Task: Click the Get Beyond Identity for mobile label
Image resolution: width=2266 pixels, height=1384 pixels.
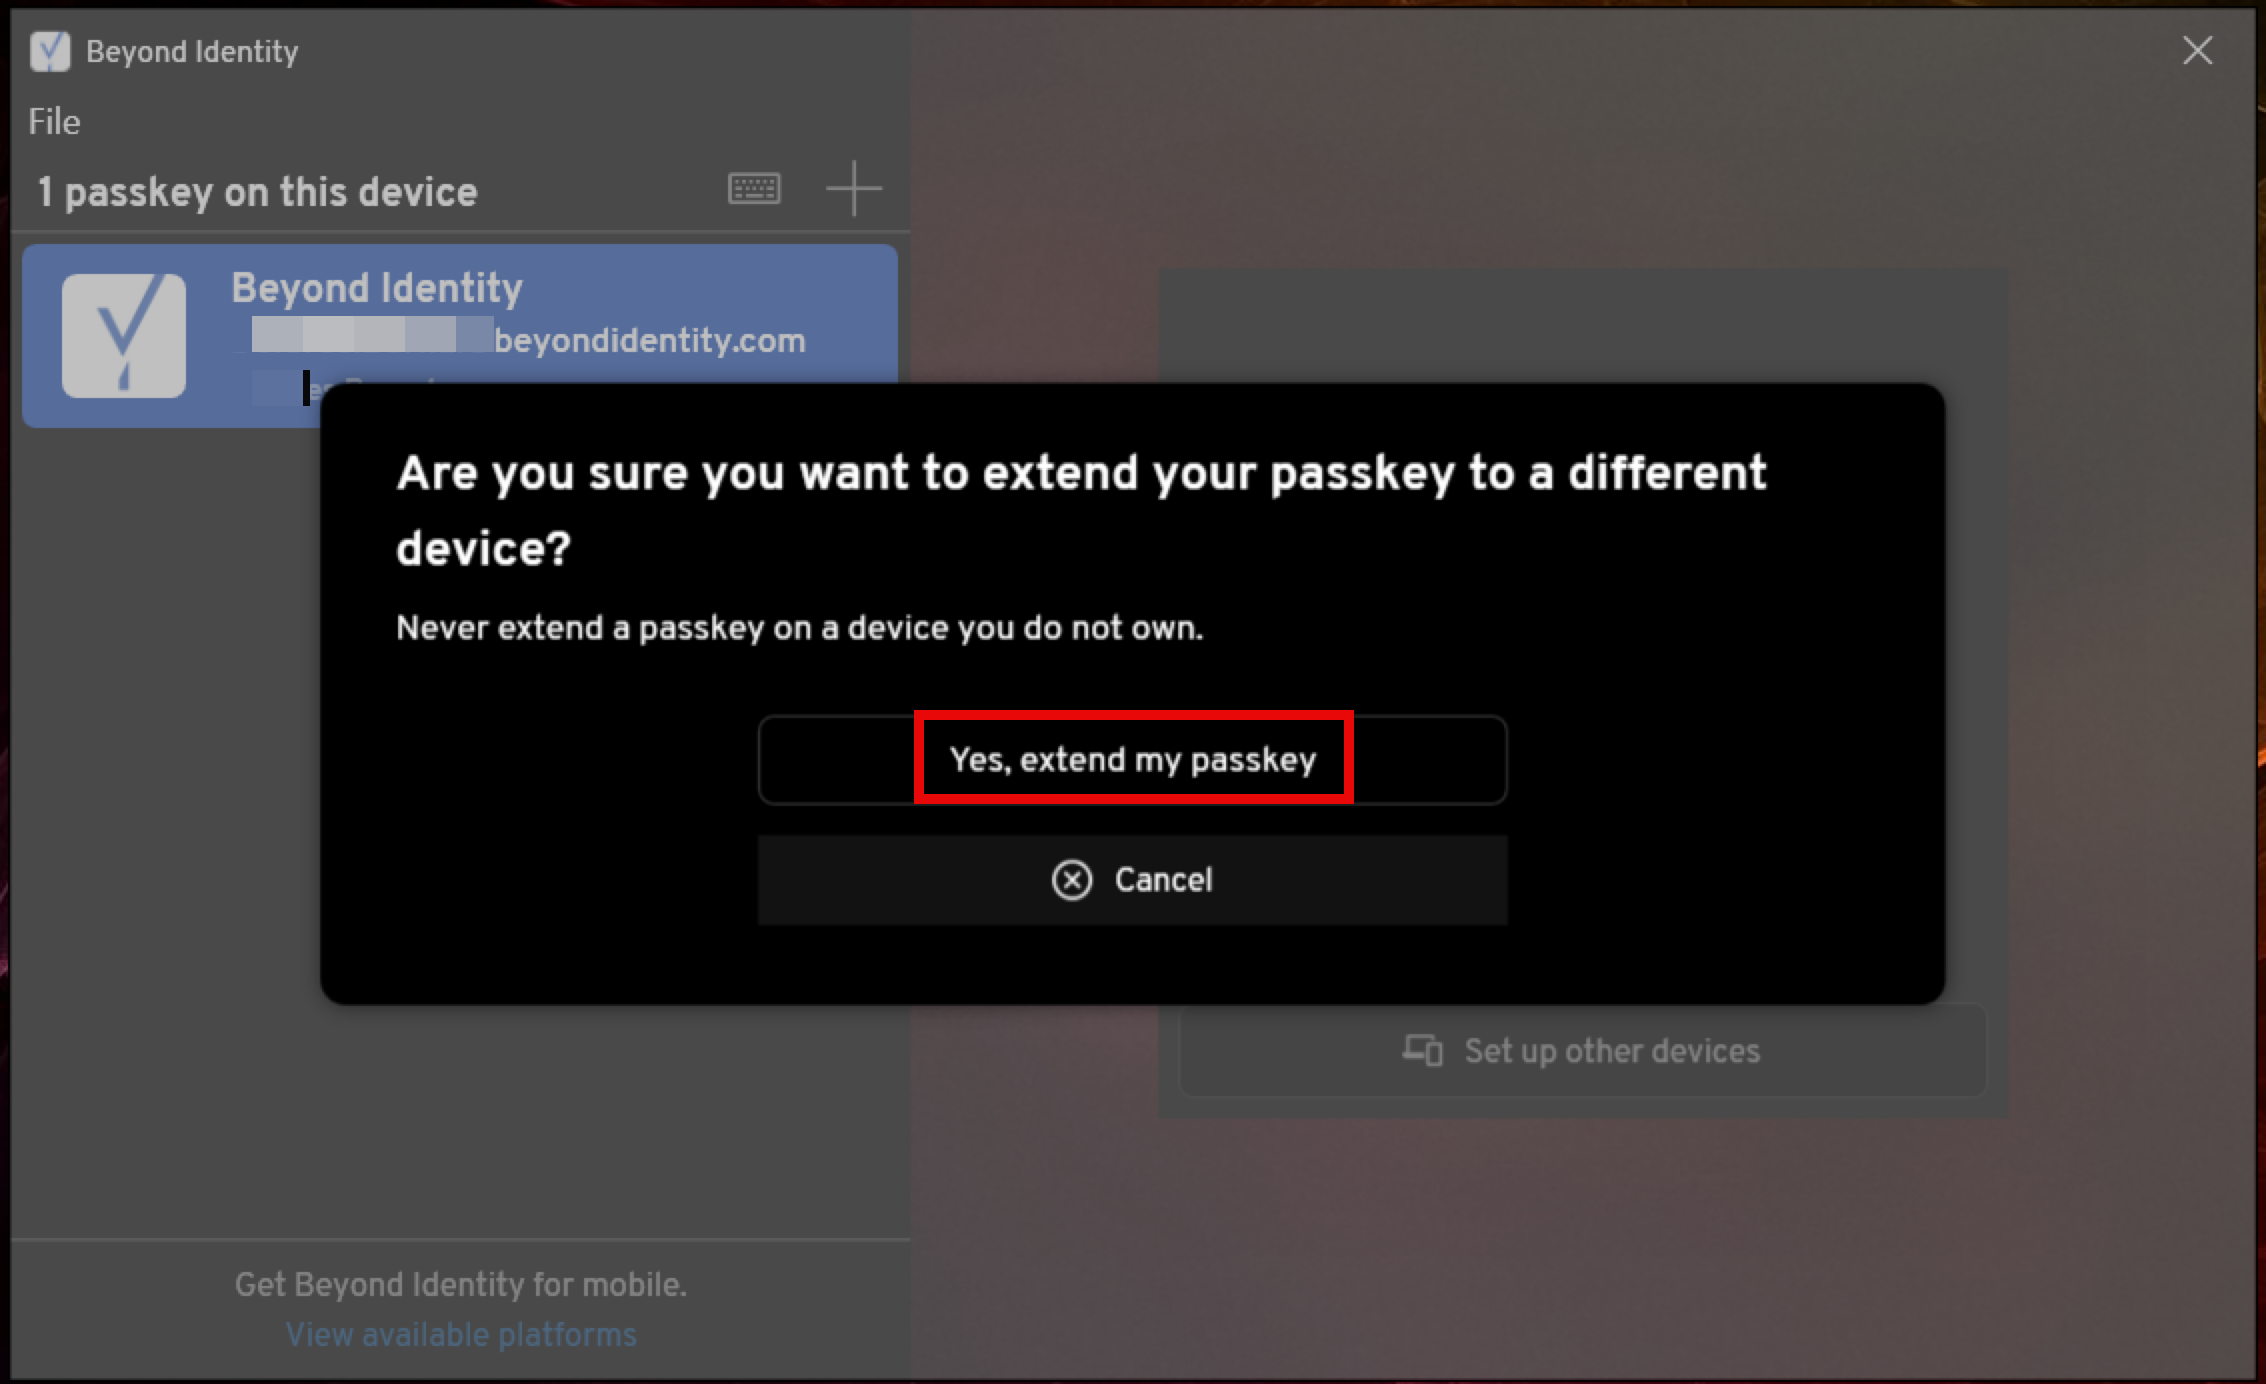Action: click(461, 1284)
